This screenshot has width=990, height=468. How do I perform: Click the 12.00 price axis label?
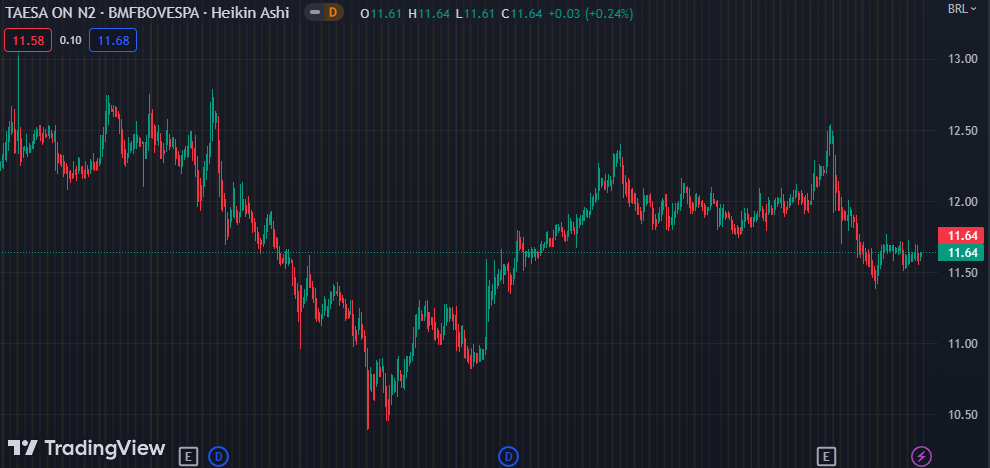(x=963, y=201)
